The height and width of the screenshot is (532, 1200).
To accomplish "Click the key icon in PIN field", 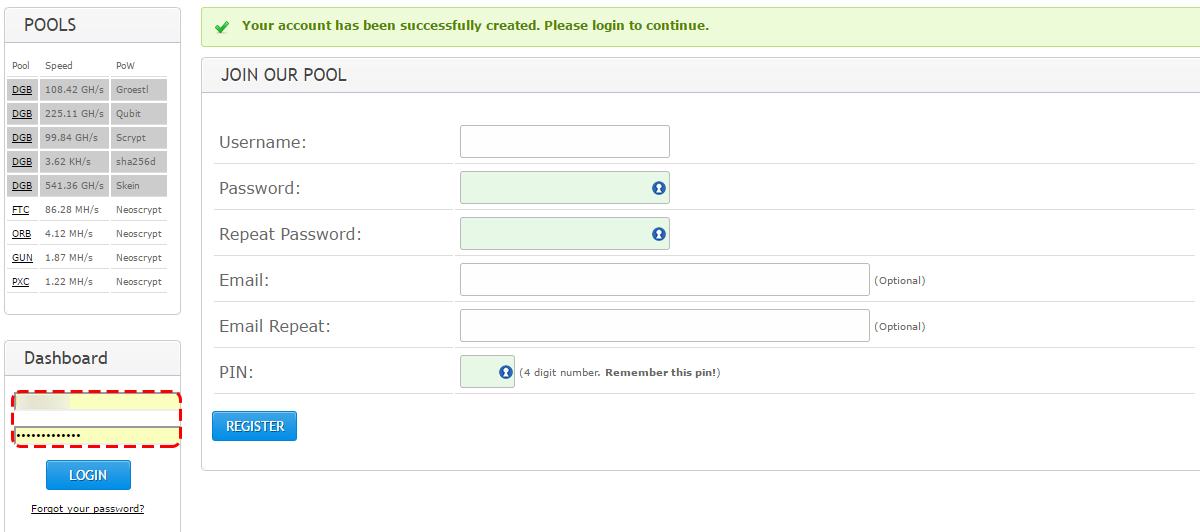I will (505, 372).
